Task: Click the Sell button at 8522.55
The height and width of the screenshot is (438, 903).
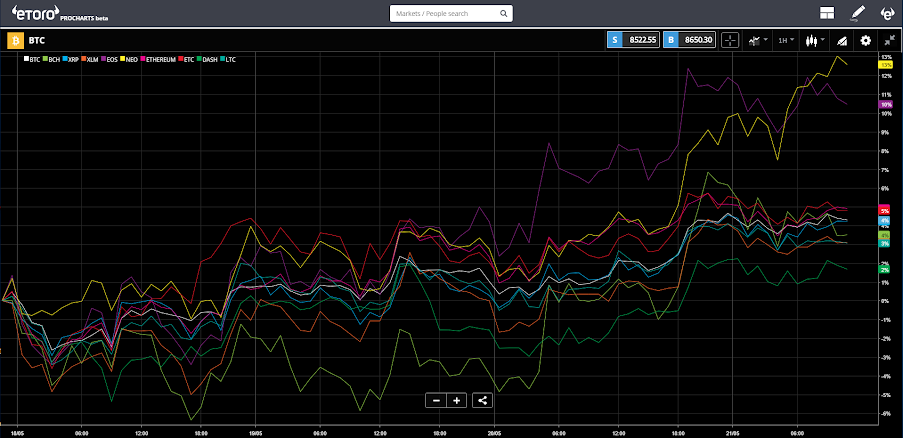Action: tap(633, 40)
